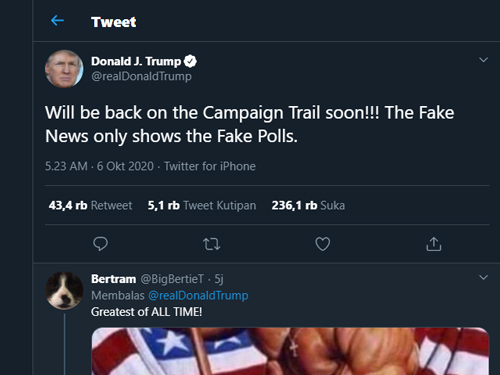500x375 pixels.
Task: Retweet using the retweet arrows icon
Action: click(212, 244)
